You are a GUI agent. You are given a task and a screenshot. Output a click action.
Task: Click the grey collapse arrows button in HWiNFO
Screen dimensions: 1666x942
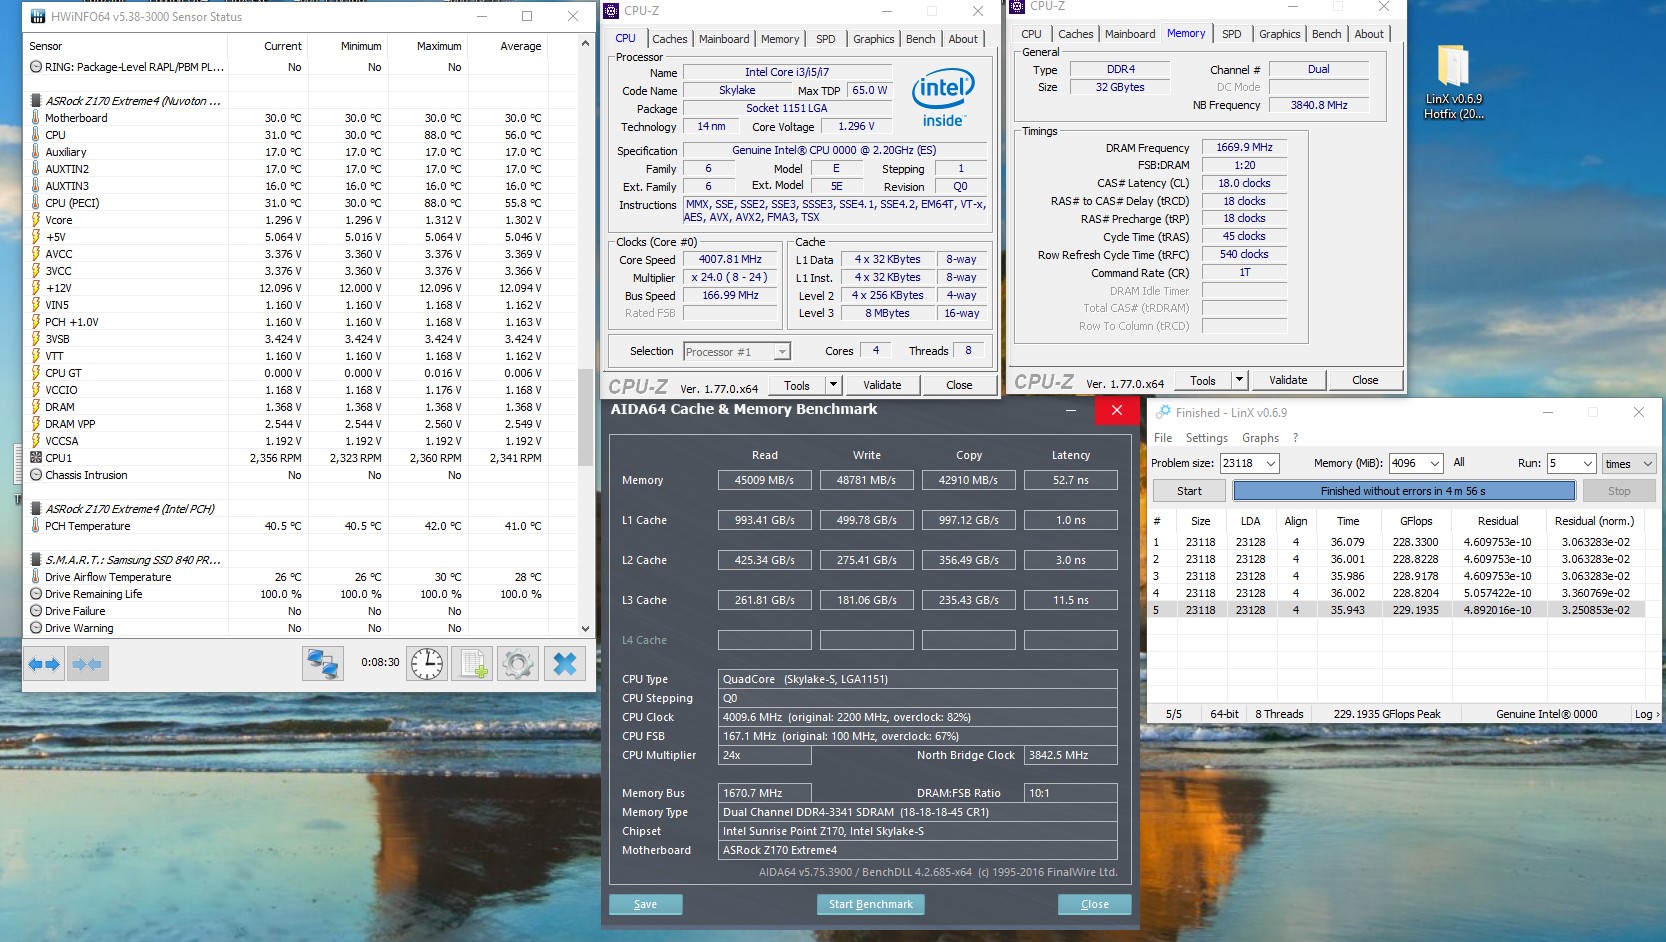click(87, 664)
